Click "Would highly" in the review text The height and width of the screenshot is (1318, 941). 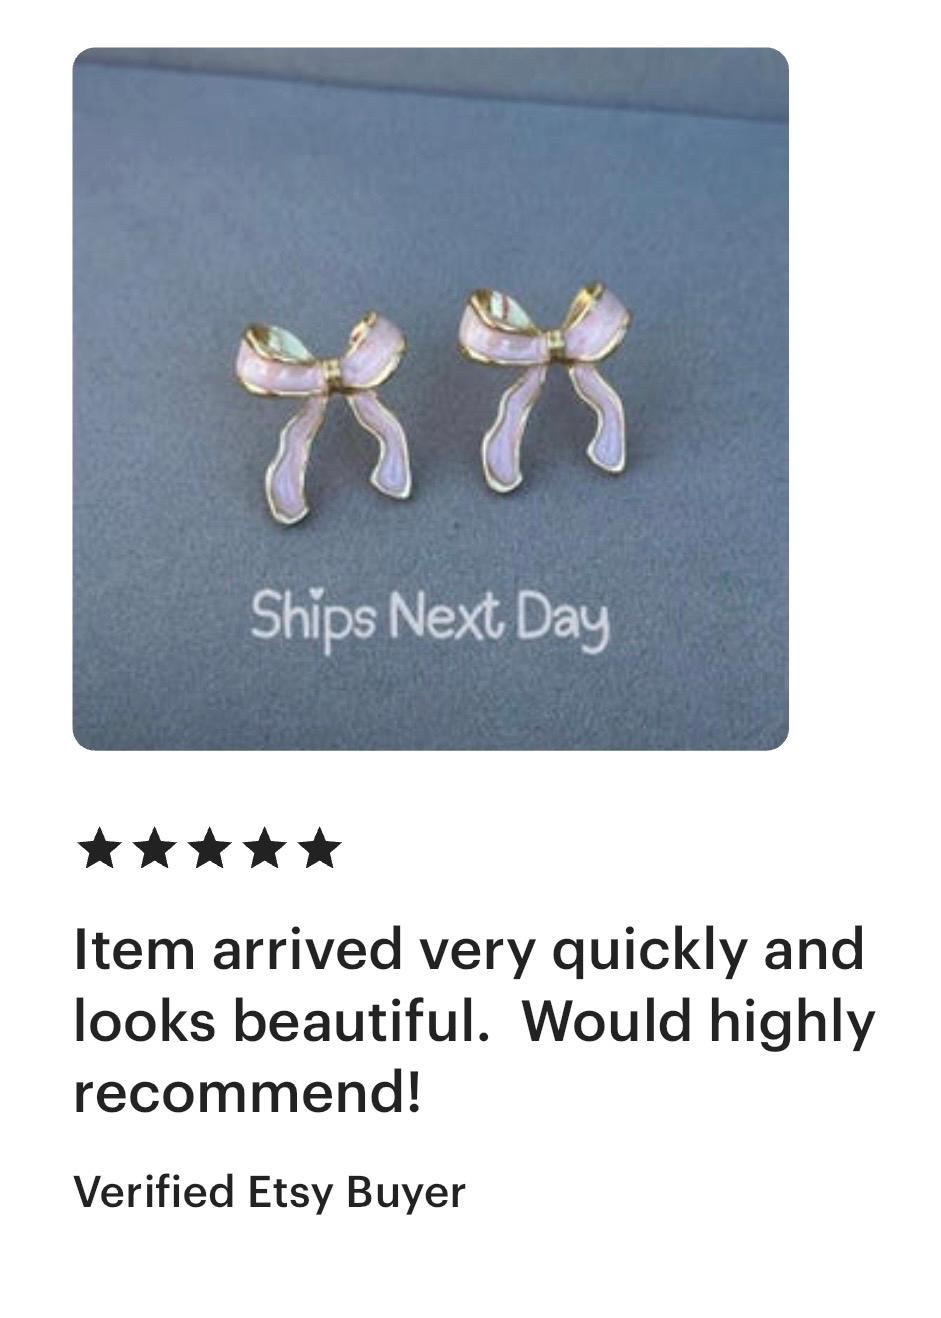point(698,1021)
